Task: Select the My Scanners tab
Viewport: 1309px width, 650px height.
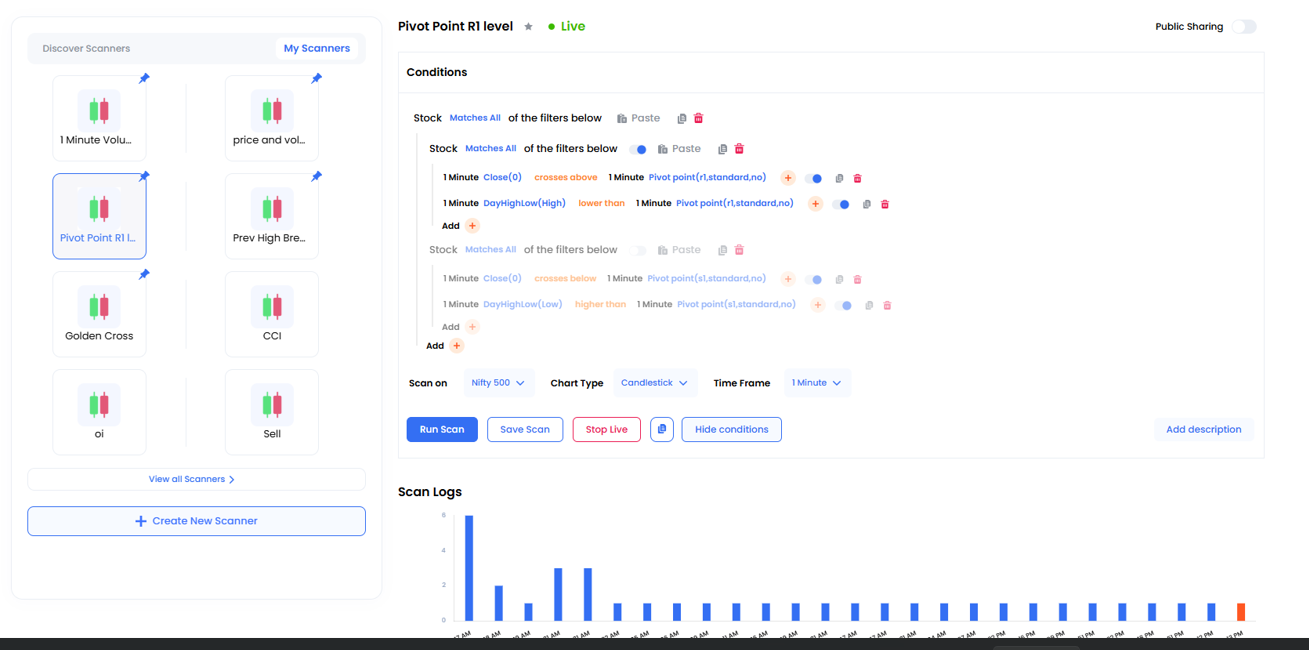Action: (316, 48)
